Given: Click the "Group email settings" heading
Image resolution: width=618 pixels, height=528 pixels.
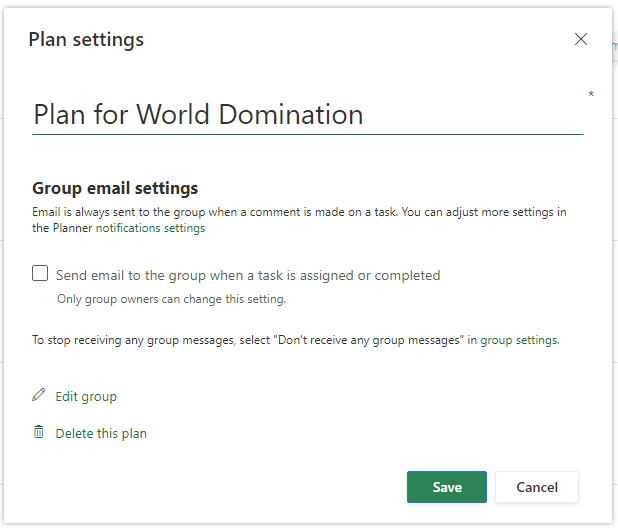Looking at the screenshot, I should click(x=115, y=188).
